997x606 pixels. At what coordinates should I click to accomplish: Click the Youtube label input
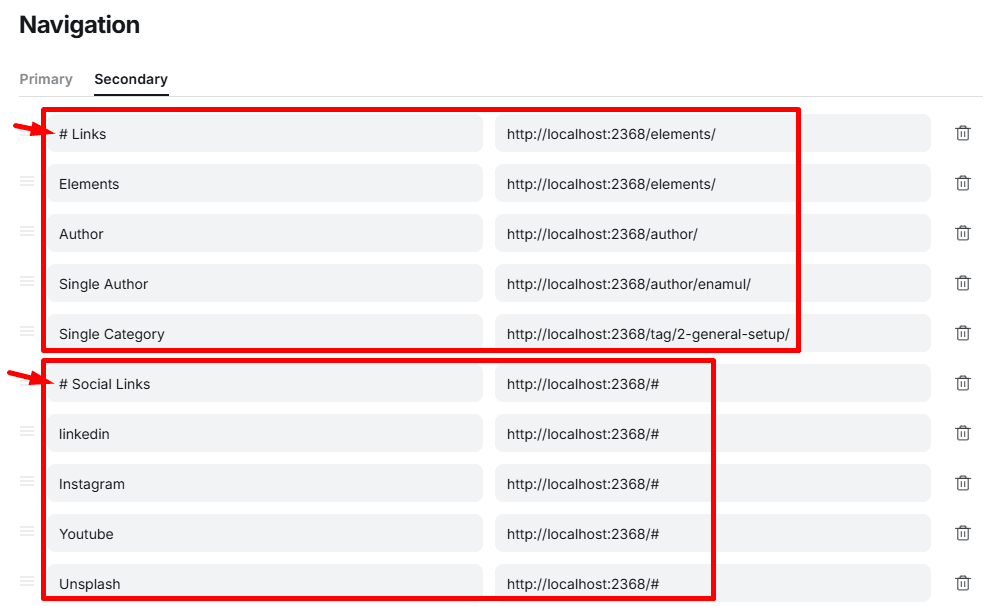click(265, 534)
